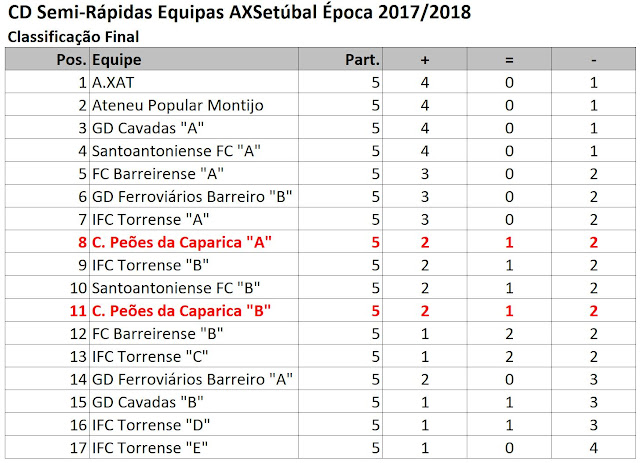Select GD Ferroviários Barreiro "A" cell

(x=194, y=380)
